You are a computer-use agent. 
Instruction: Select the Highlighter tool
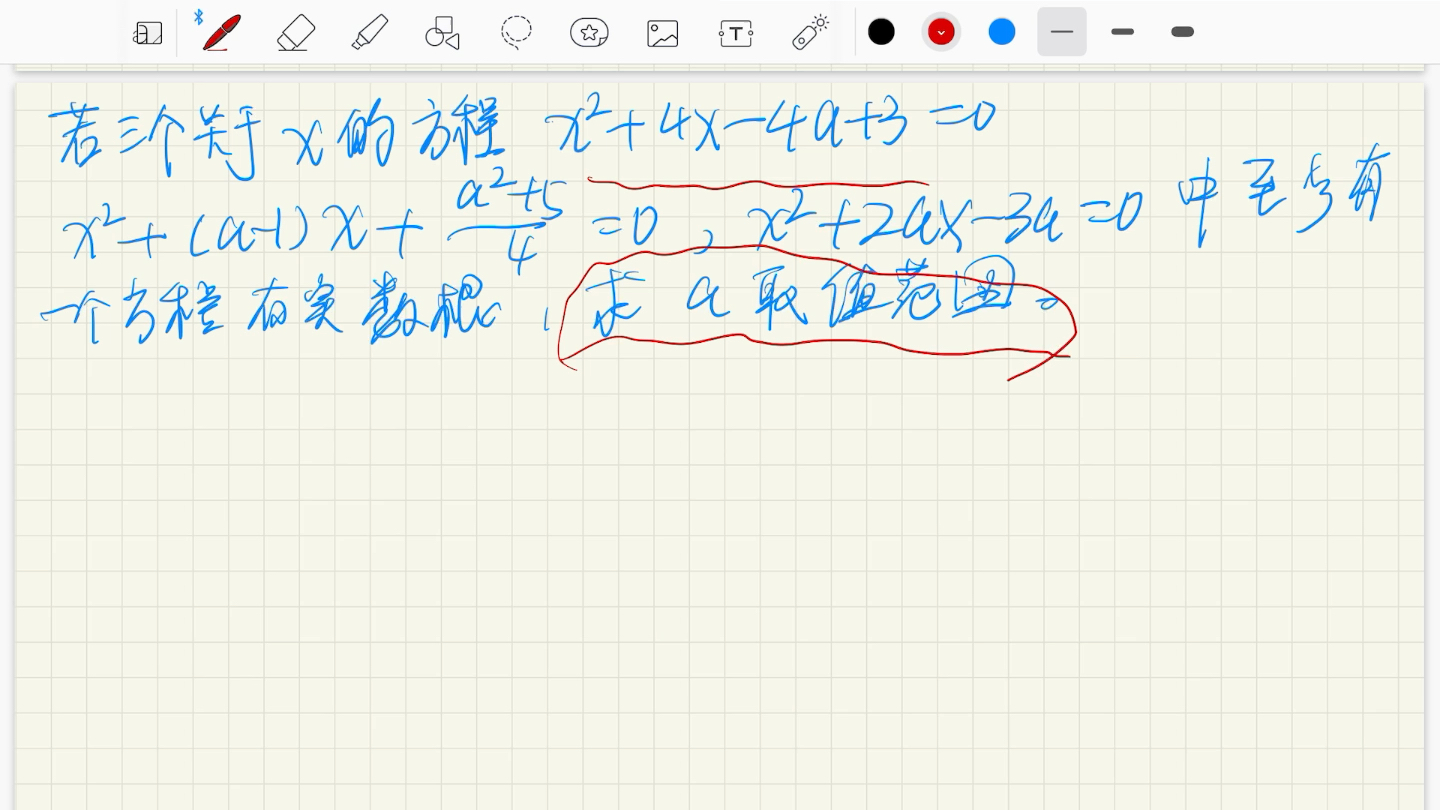point(370,32)
